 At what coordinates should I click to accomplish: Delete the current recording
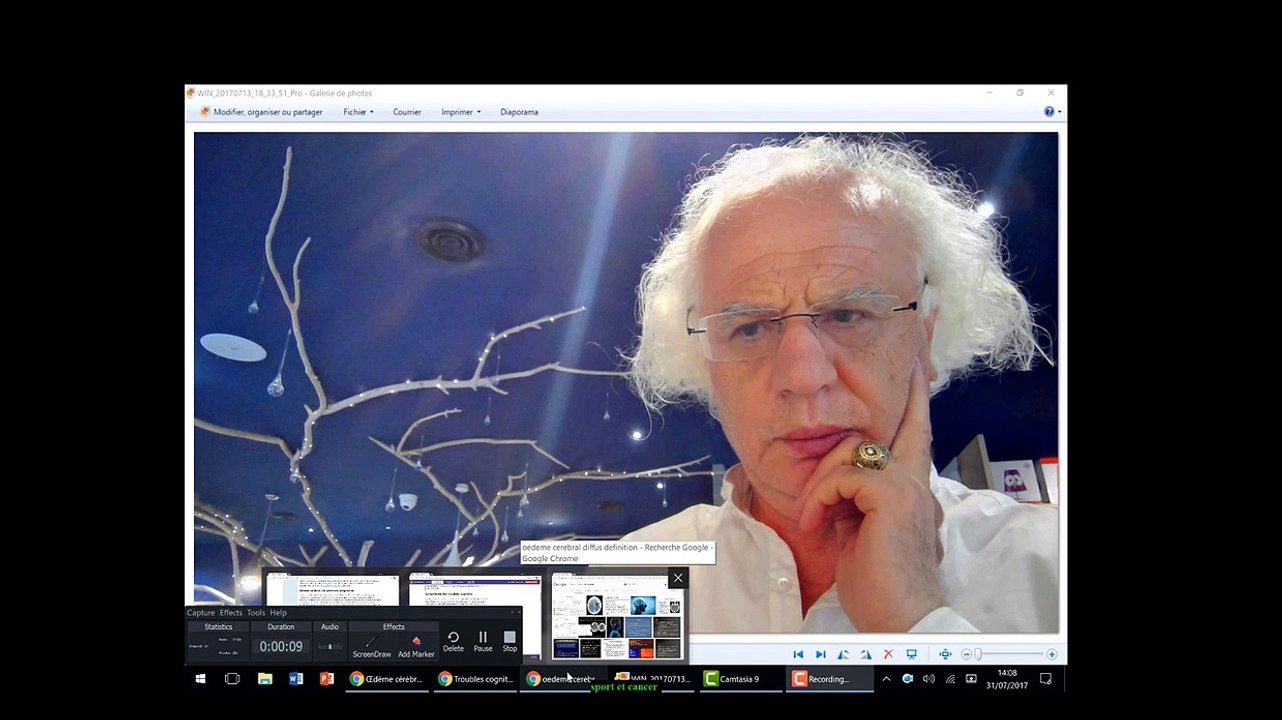coord(453,641)
